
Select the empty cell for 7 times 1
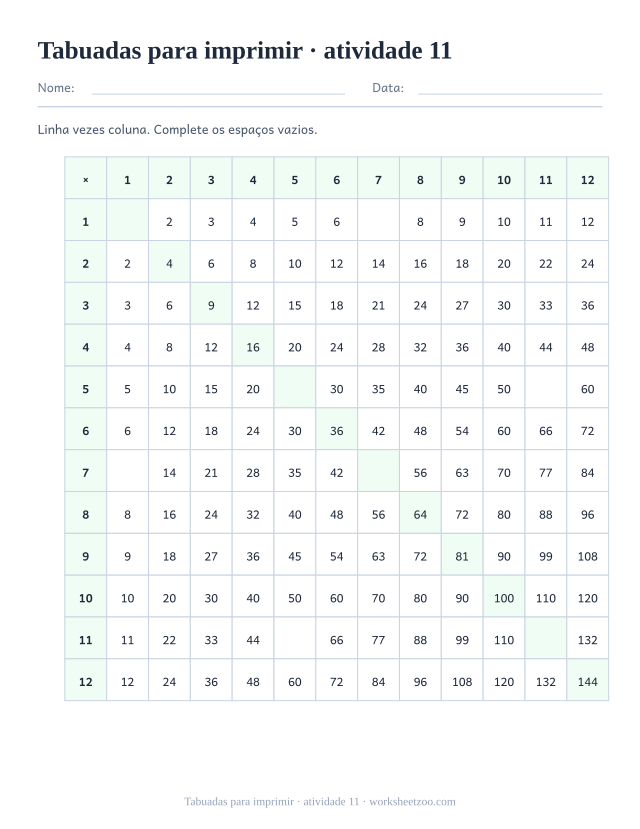127,471
